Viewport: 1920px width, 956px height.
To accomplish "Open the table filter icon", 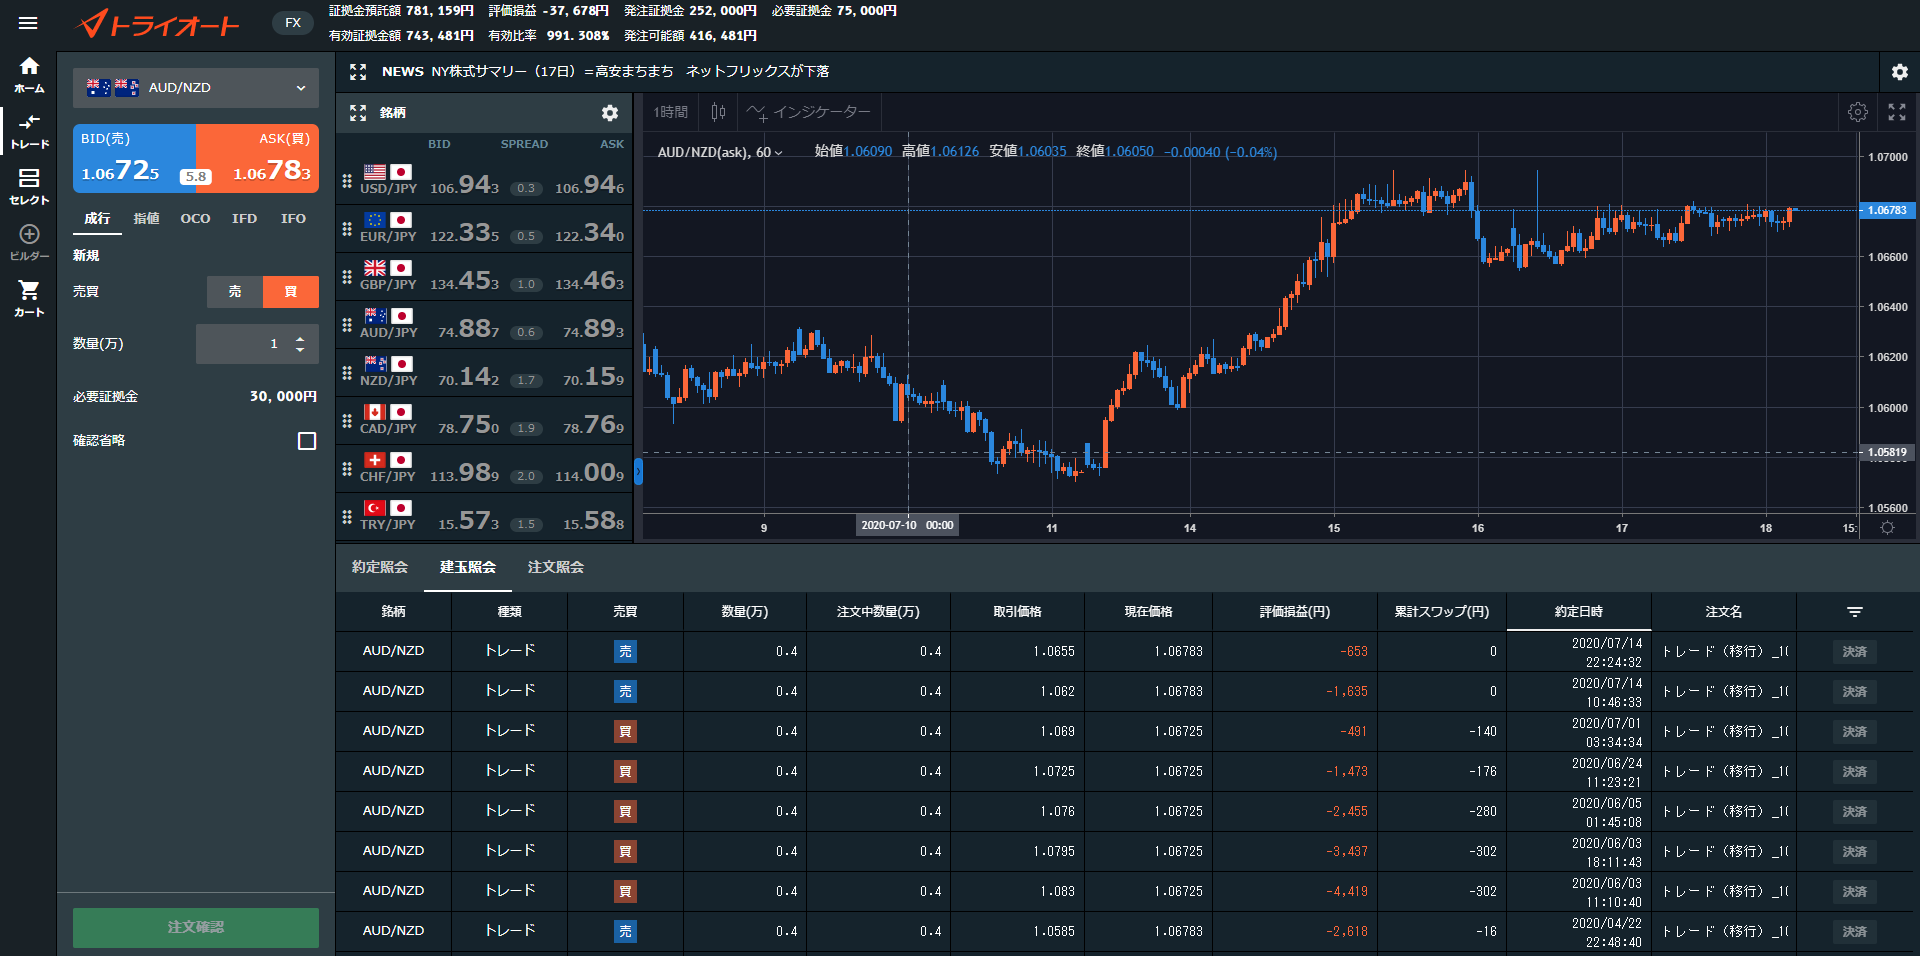I will point(1854,612).
